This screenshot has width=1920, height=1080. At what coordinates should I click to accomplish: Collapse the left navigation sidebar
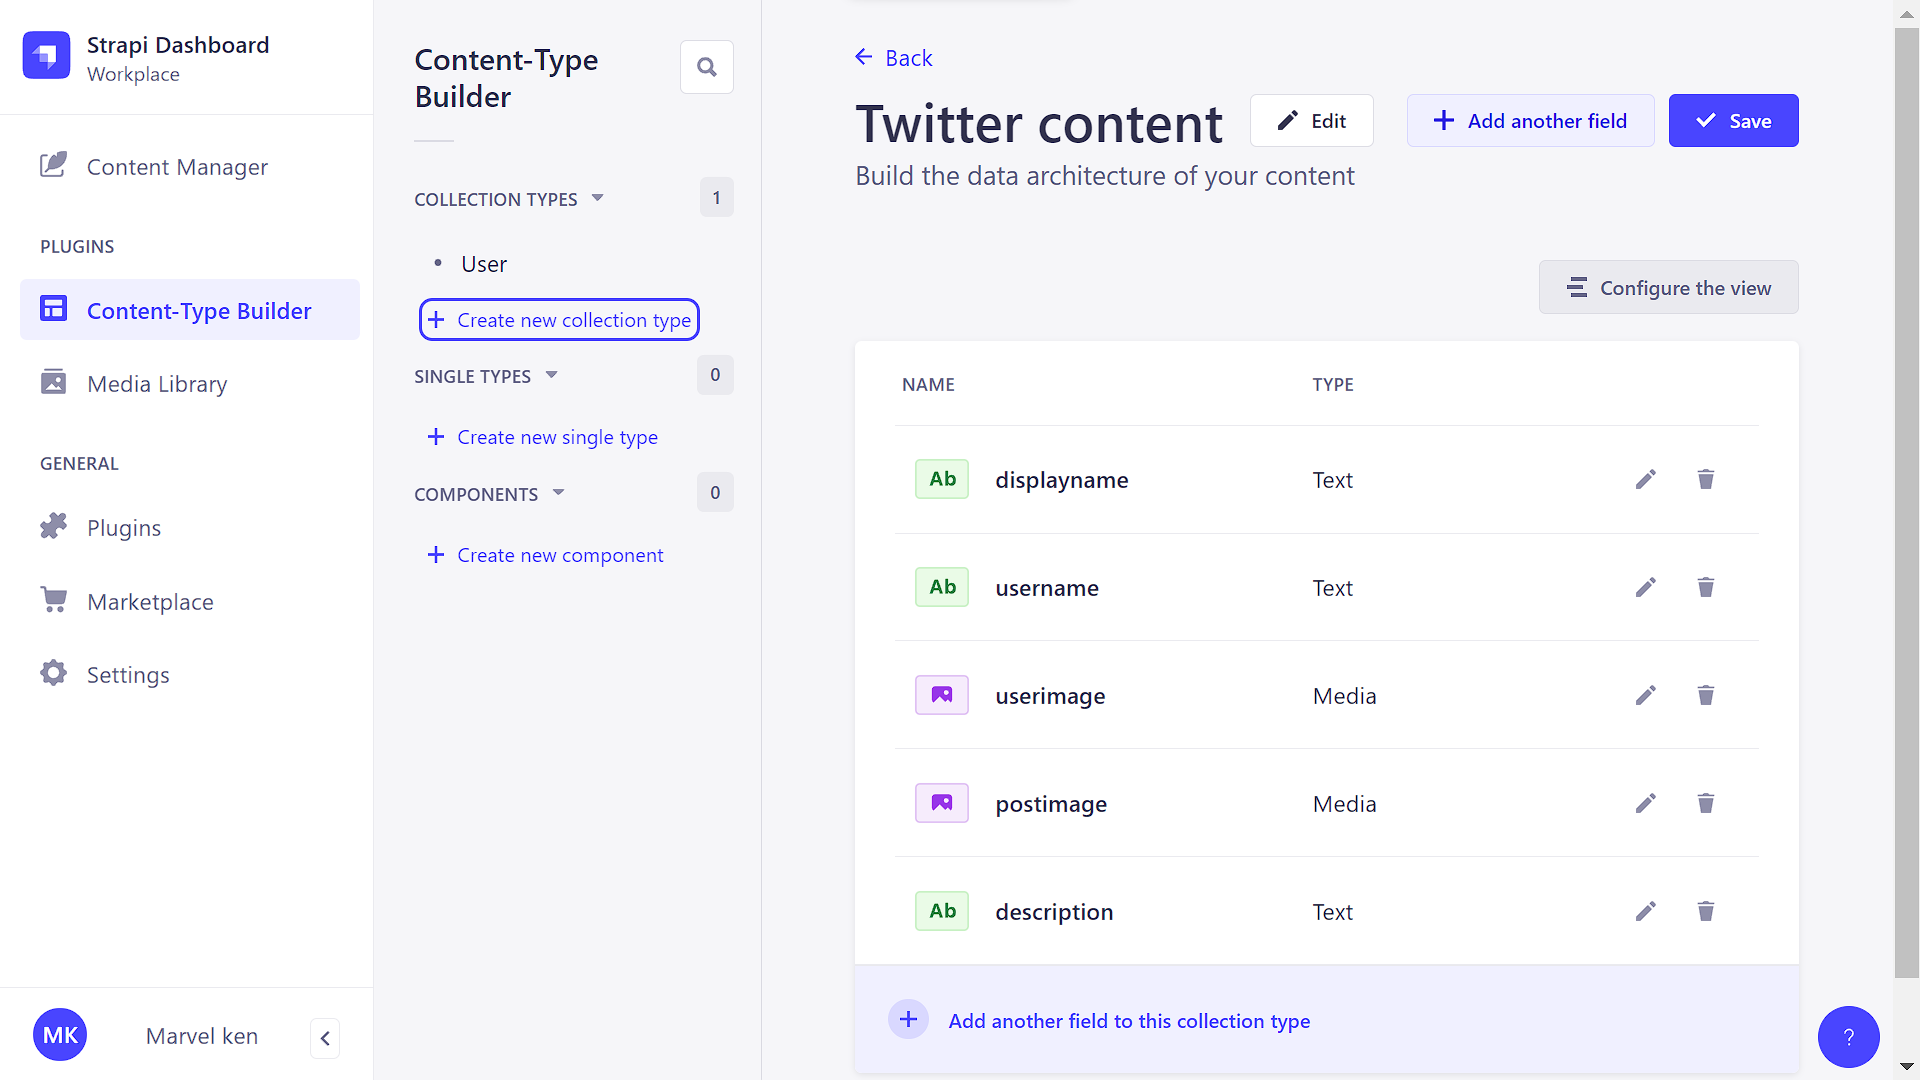click(325, 1038)
